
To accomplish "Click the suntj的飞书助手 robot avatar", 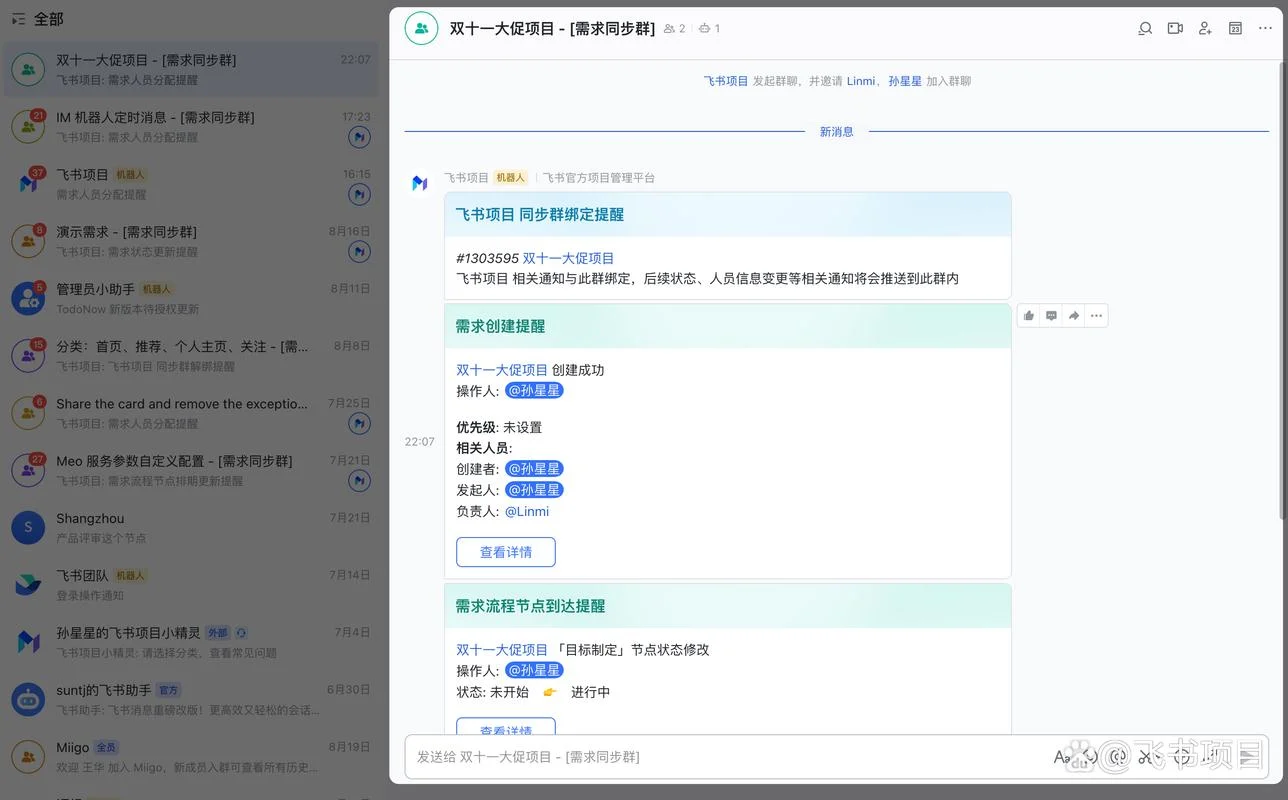I will pyautogui.click(x=28, y=700).
